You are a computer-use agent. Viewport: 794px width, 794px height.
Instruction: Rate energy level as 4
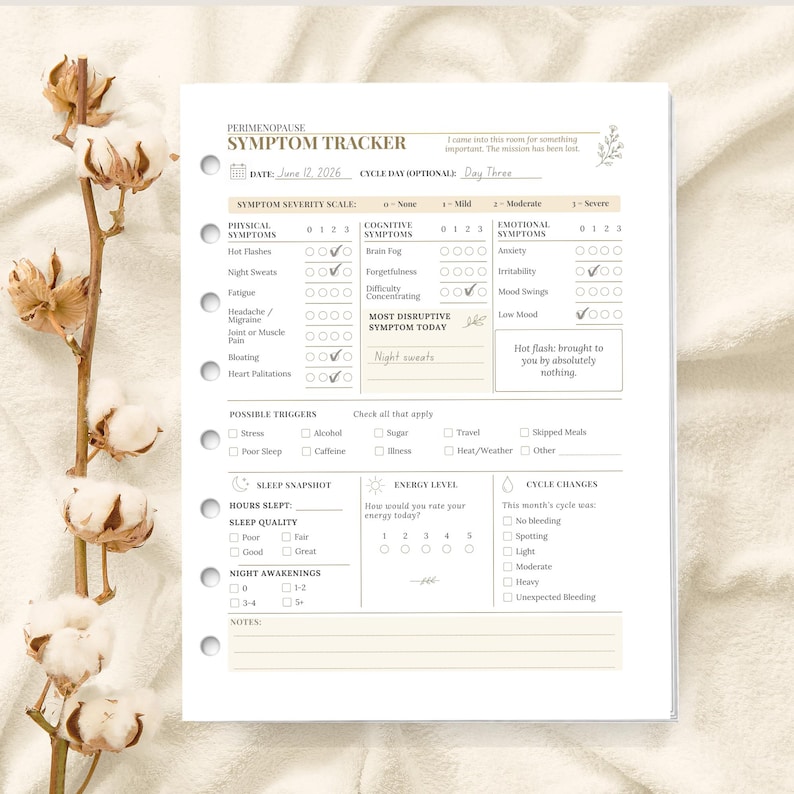(x=447, y=549)
